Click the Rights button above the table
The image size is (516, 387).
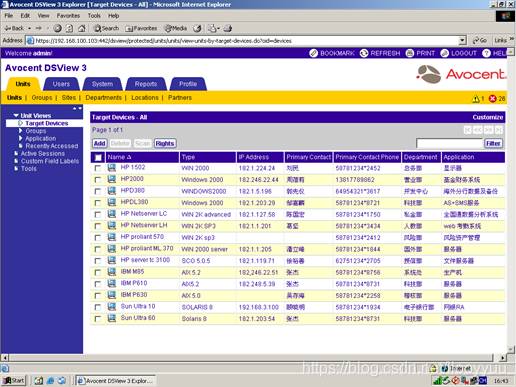pos(165,144)
